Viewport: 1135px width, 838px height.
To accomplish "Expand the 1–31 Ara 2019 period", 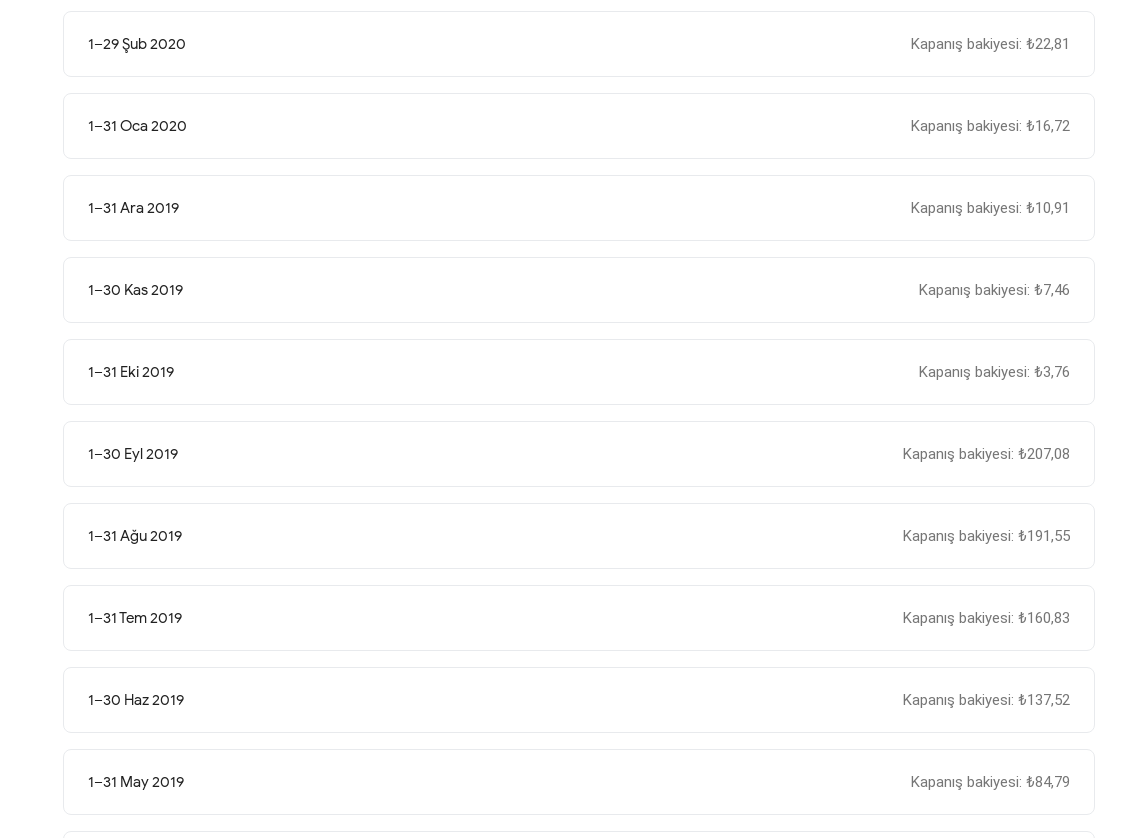I will pos(578,208).
